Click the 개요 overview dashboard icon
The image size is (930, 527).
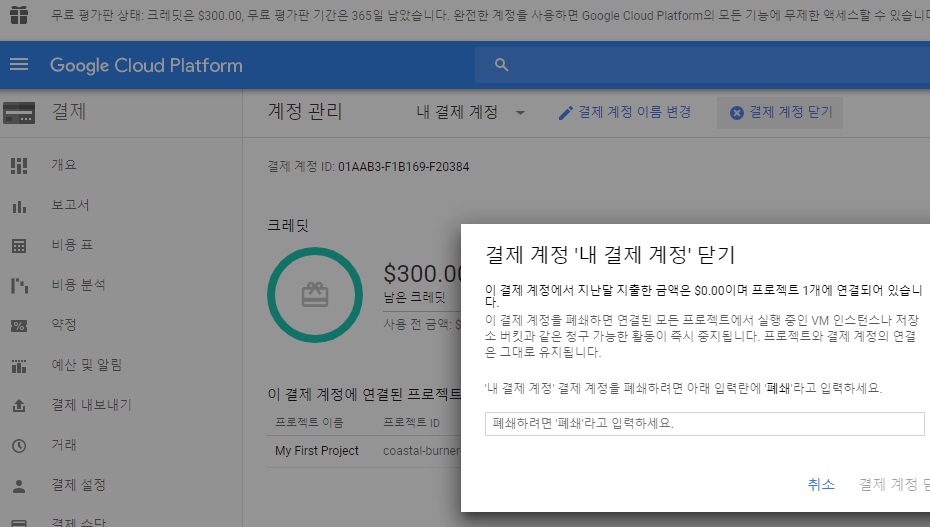19,166
